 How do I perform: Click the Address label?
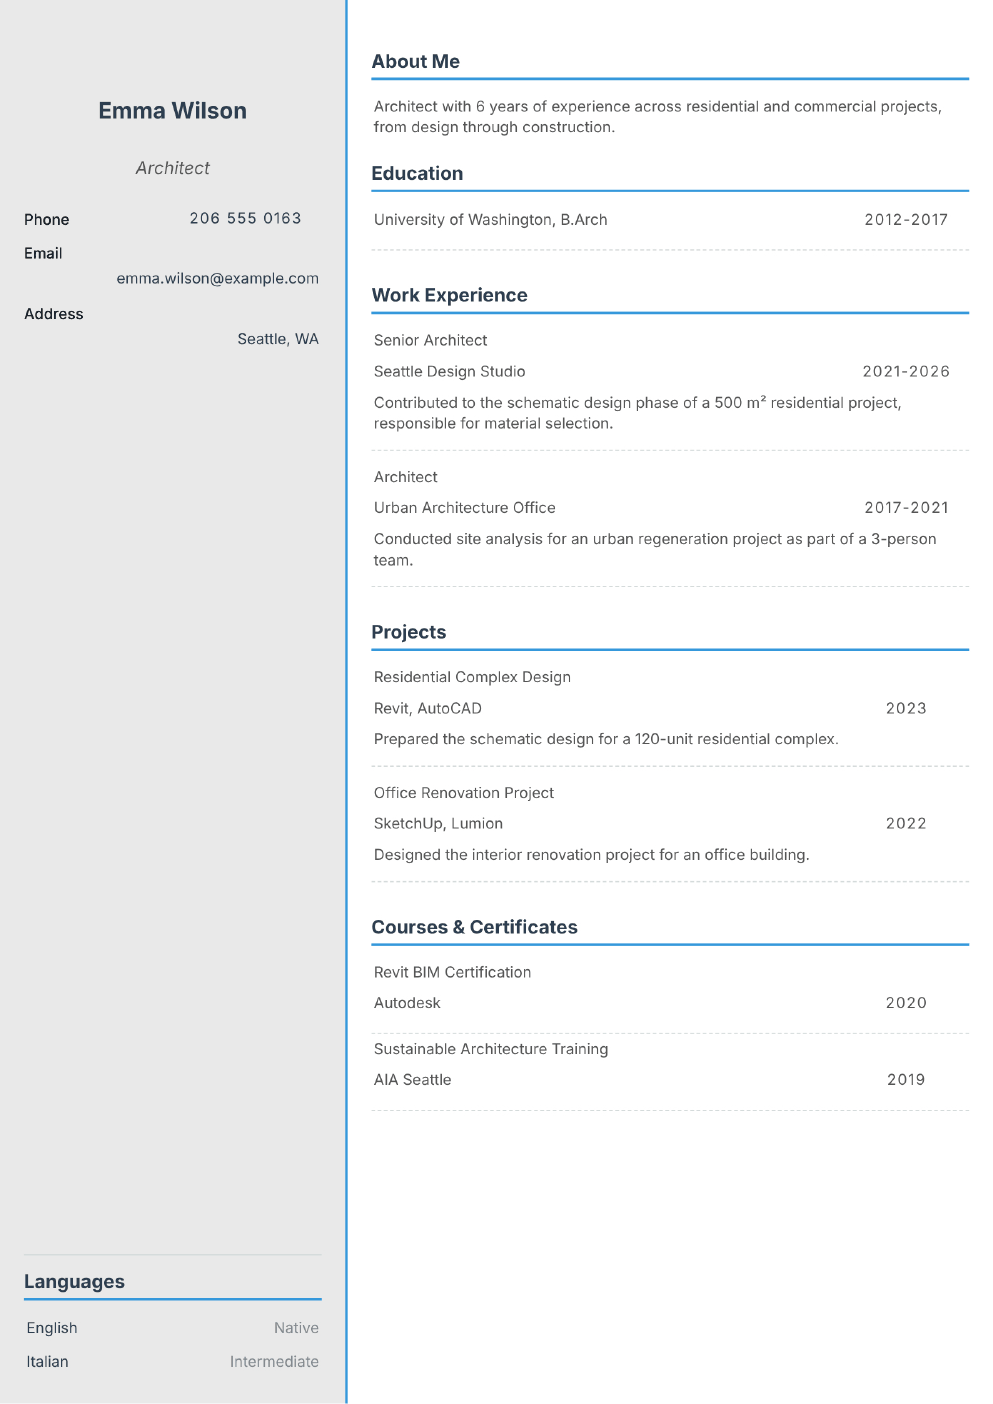click(54, 314)
